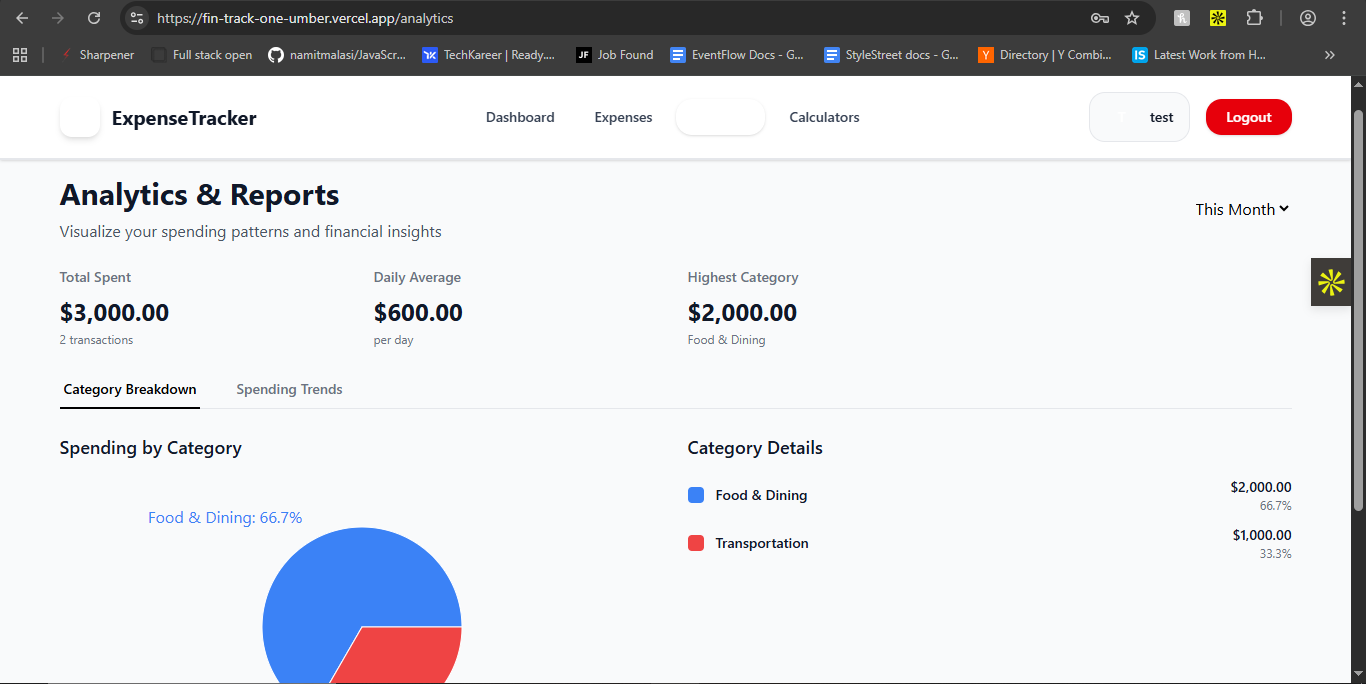Reload the page with the refresh icon
1366x684 pixels.
[x=94, y=18]
